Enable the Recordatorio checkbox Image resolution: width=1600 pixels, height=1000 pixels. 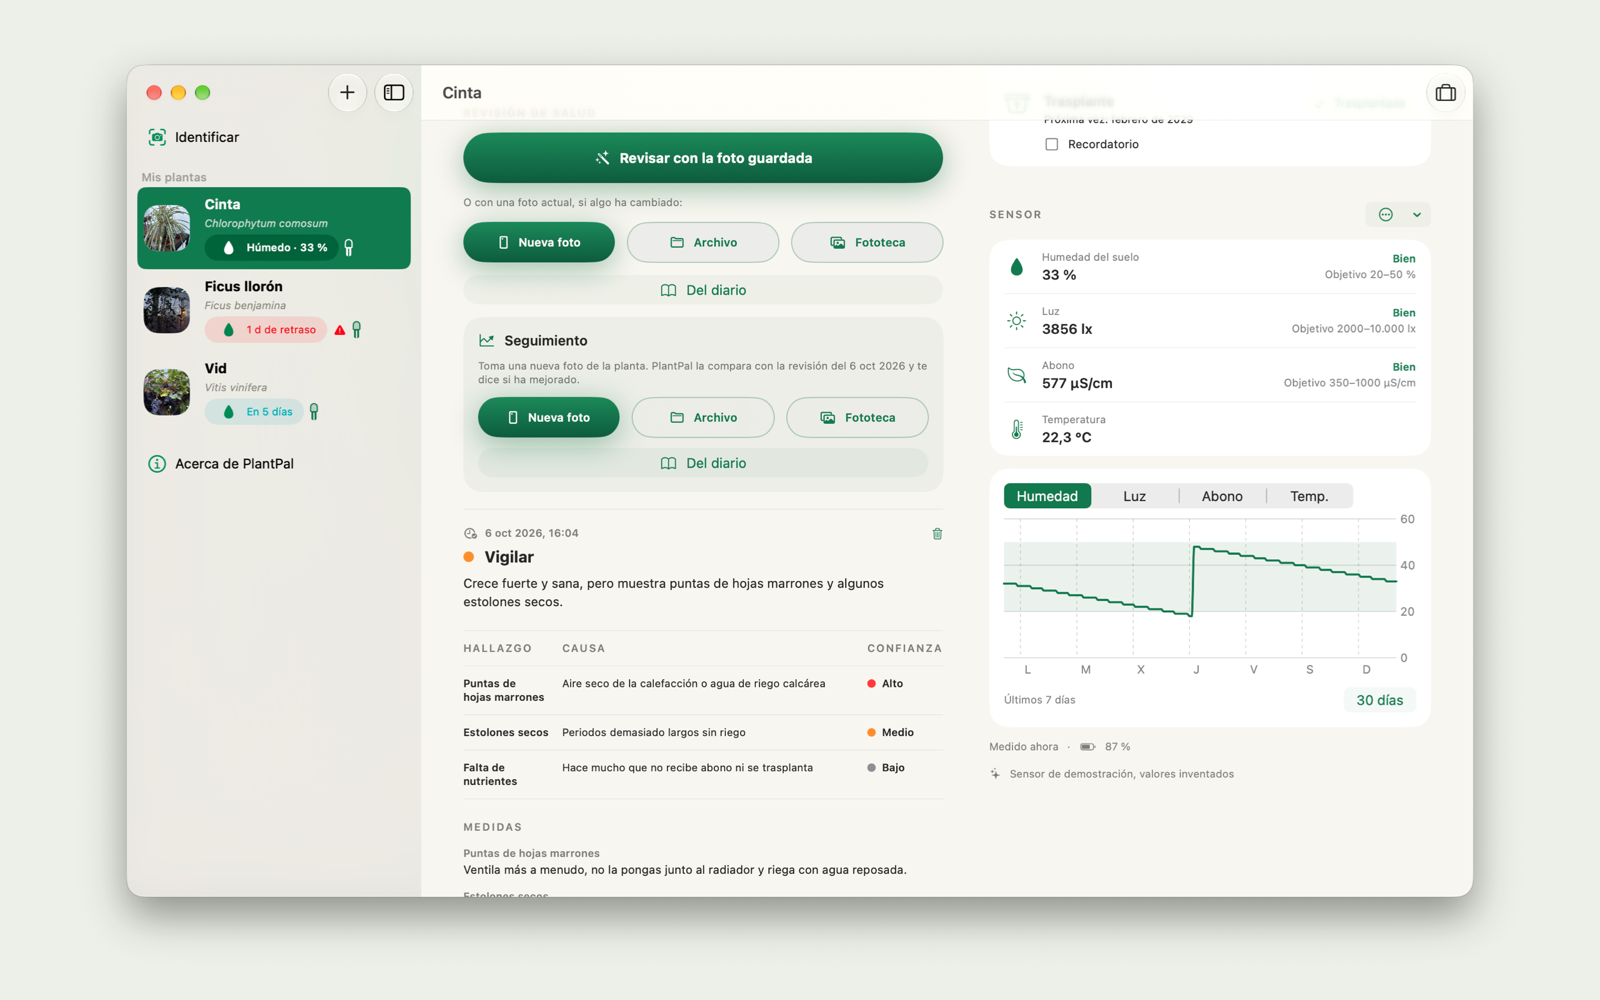pos(1051,144)
